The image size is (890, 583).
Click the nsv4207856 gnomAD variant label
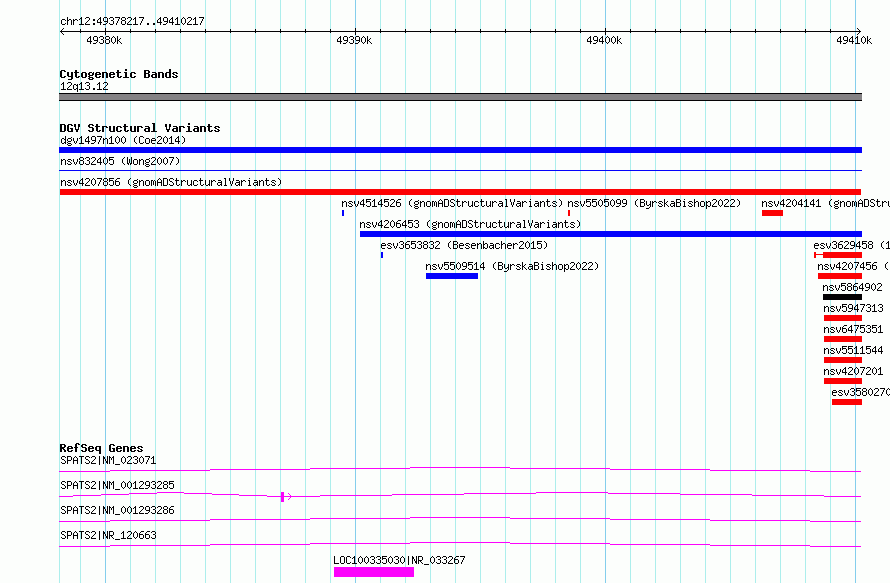click(x=171, y=182)
